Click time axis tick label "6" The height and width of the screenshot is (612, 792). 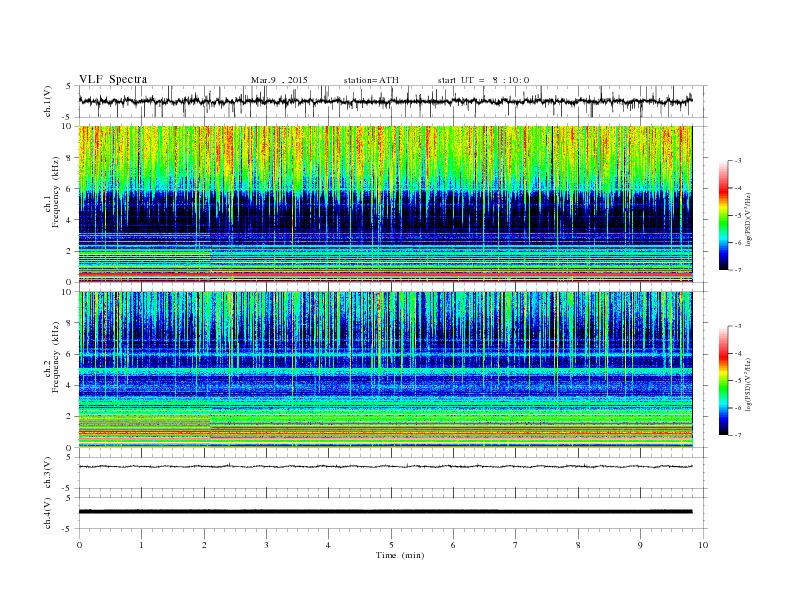click(453, 545)
